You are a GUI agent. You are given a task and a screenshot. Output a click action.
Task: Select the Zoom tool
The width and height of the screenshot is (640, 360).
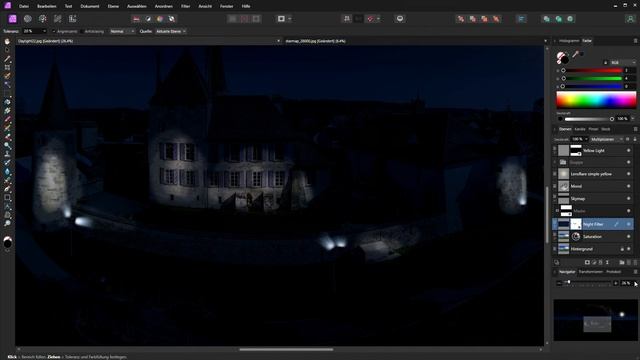tap(7, 223)
